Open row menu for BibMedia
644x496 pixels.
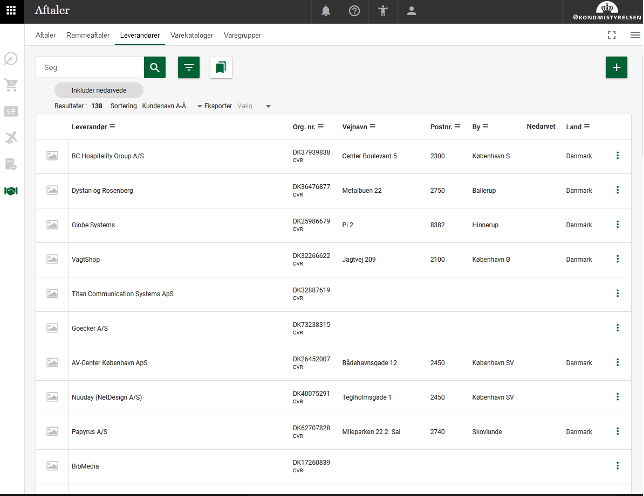[x=617, y=466]
